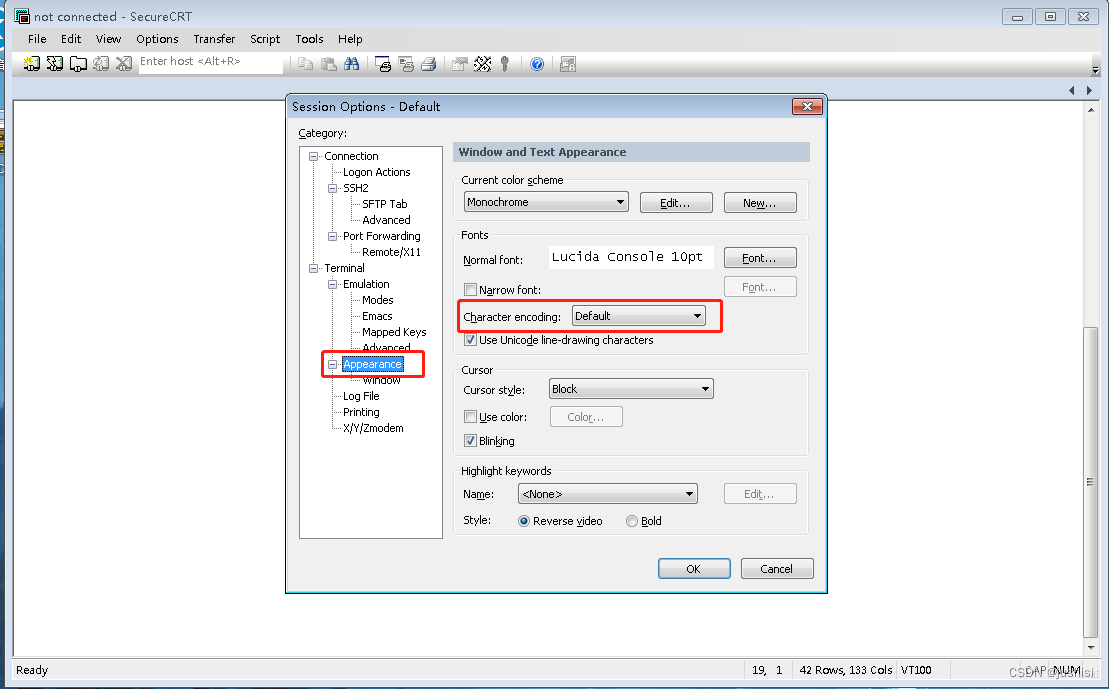Open the File menu
The image size is (1109, 689).
37,39
